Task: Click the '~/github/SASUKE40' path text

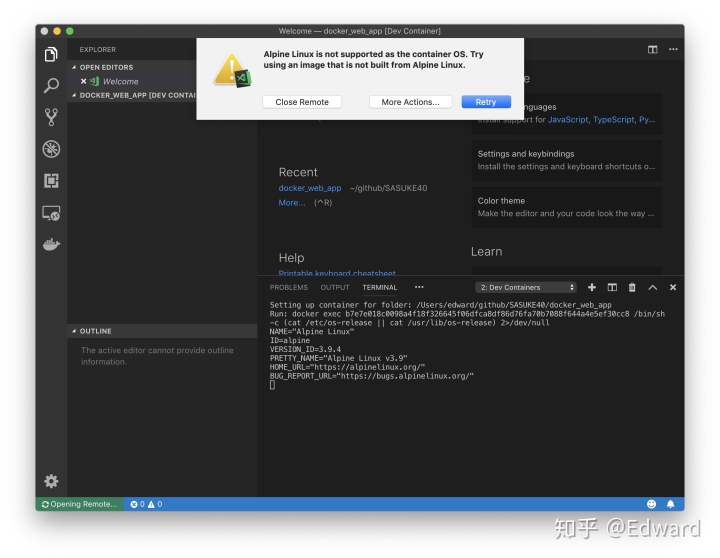Action: pos(388,188)
